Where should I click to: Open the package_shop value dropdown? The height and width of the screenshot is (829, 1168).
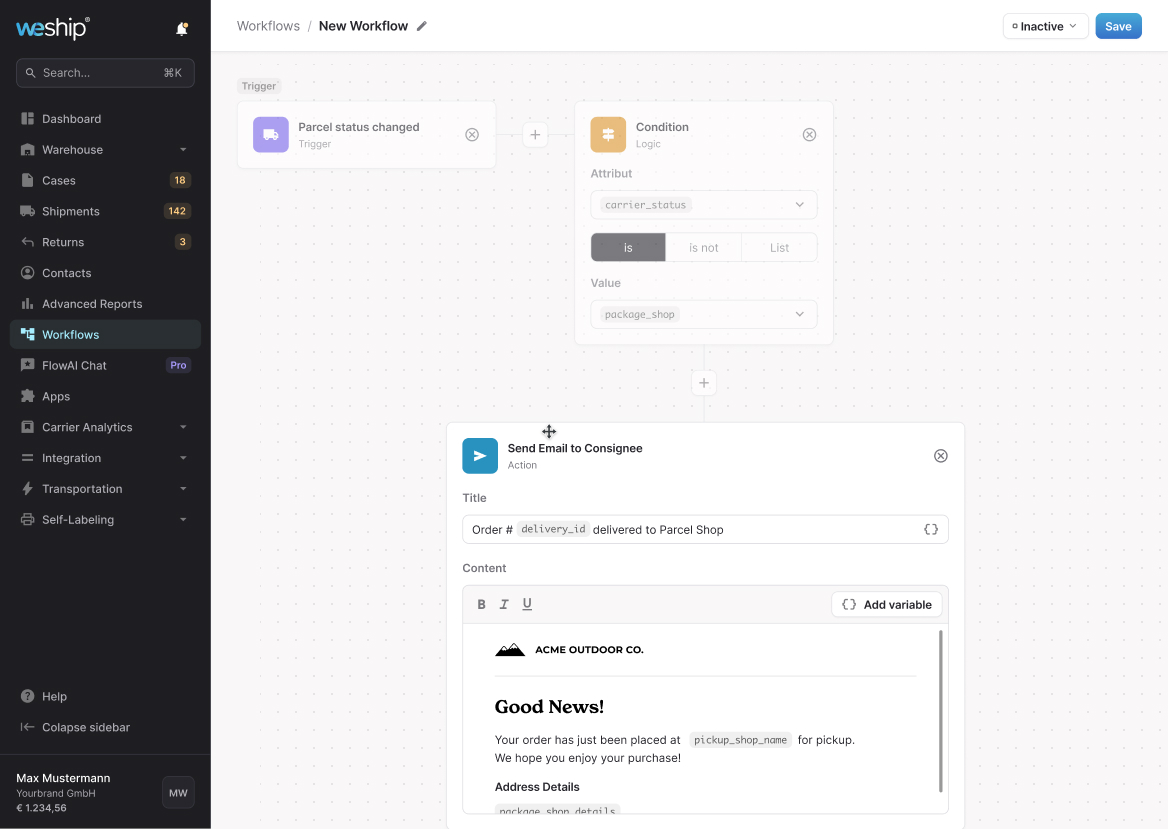[x=703, y=313]
